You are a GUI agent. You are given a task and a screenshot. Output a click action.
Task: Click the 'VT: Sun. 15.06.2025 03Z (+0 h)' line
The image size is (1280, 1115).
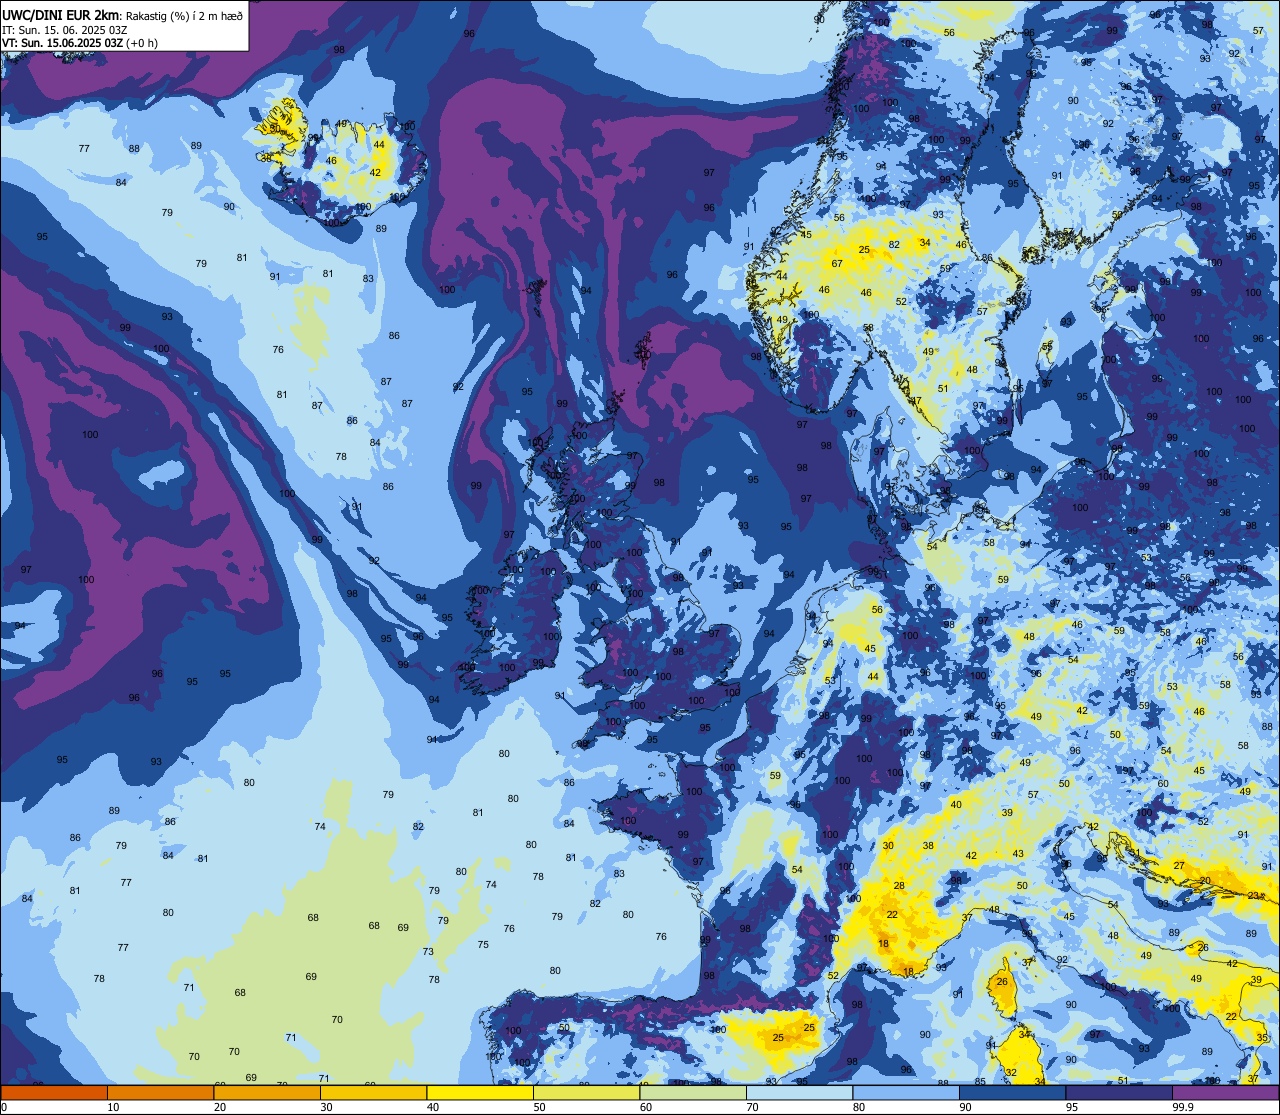tap(80, 43)
